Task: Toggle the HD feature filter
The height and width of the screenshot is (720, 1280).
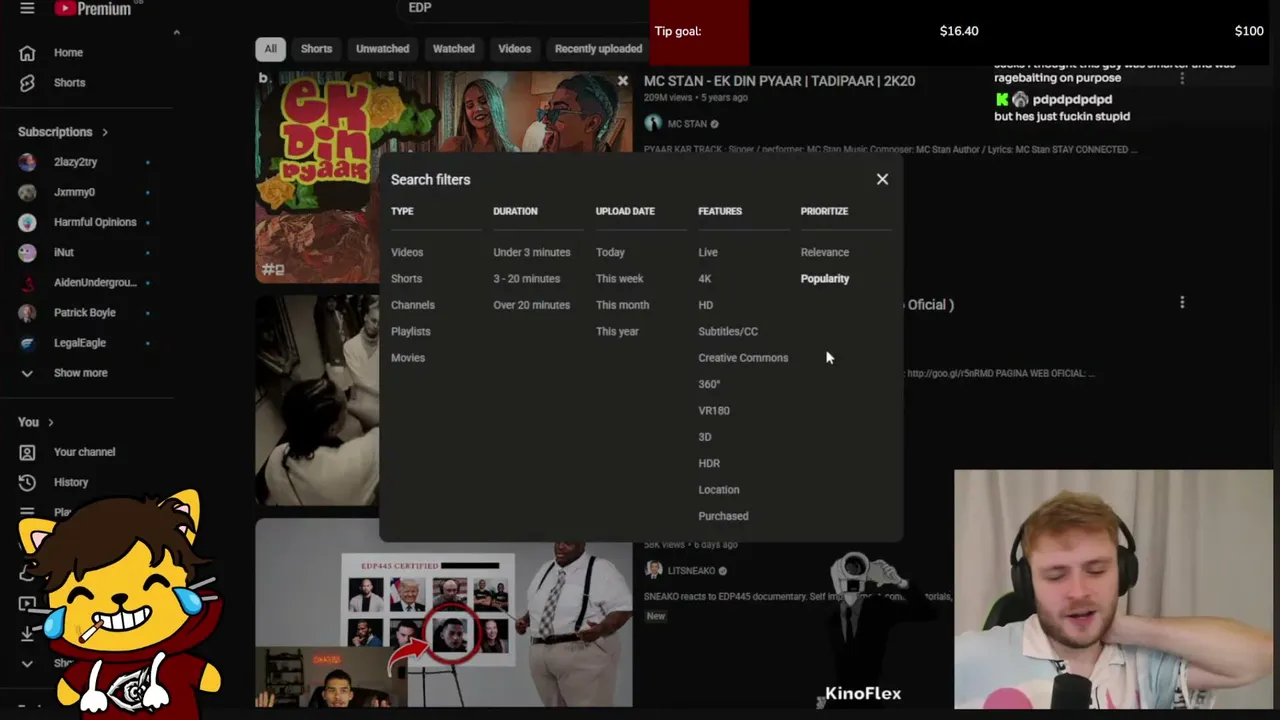Action: 706,305
